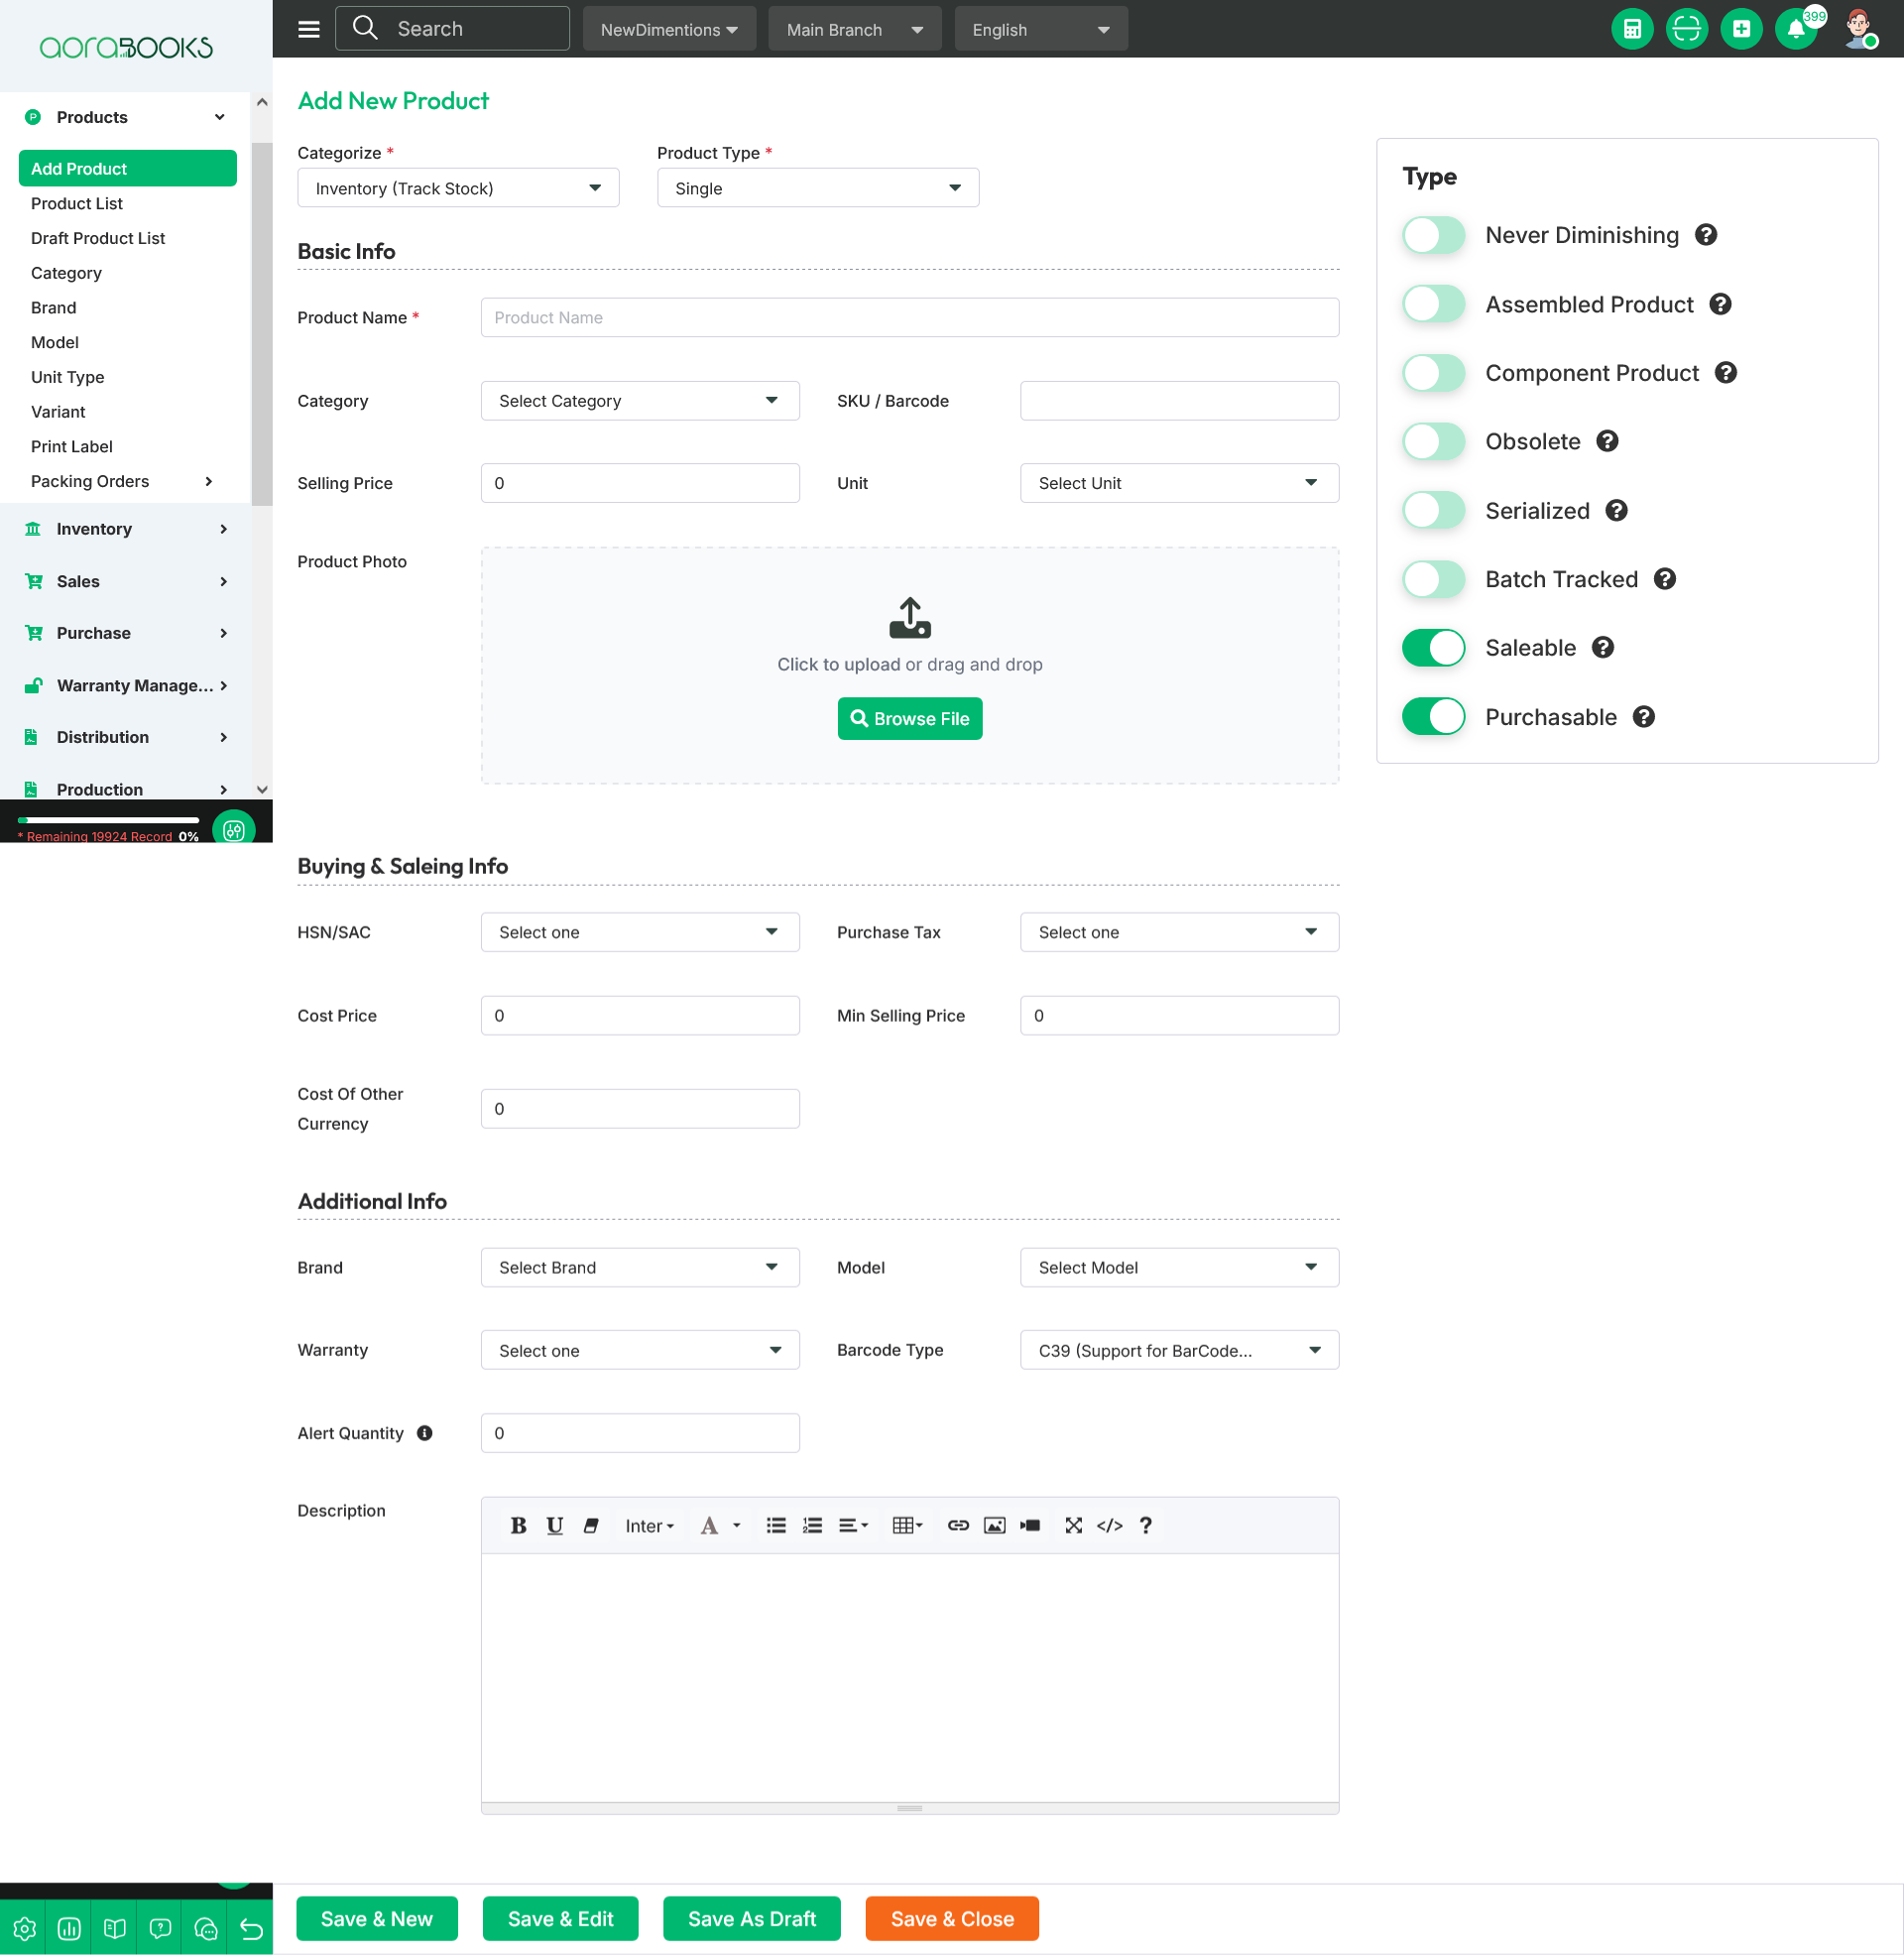Click the SKU / Barcode input field

(1179, 401)
